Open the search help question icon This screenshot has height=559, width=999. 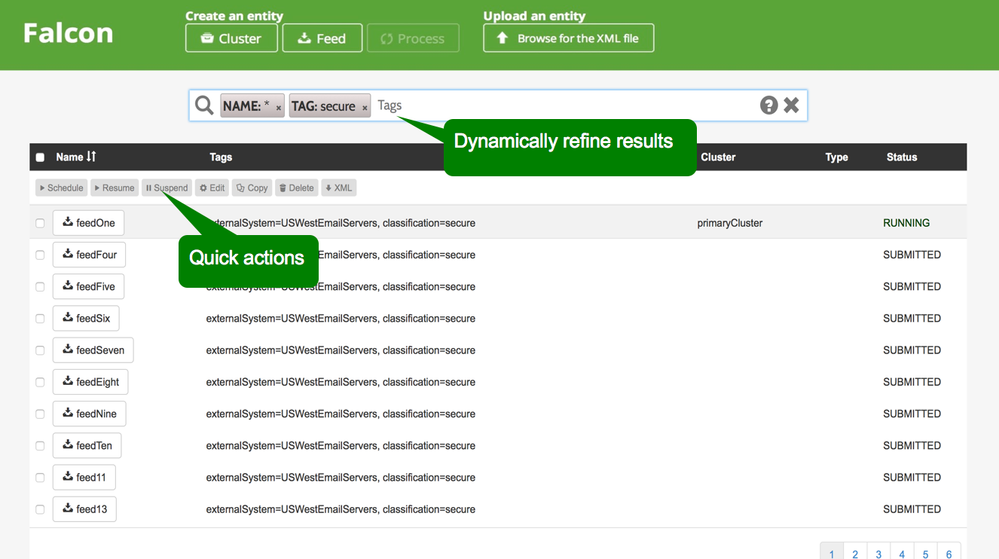769,105
